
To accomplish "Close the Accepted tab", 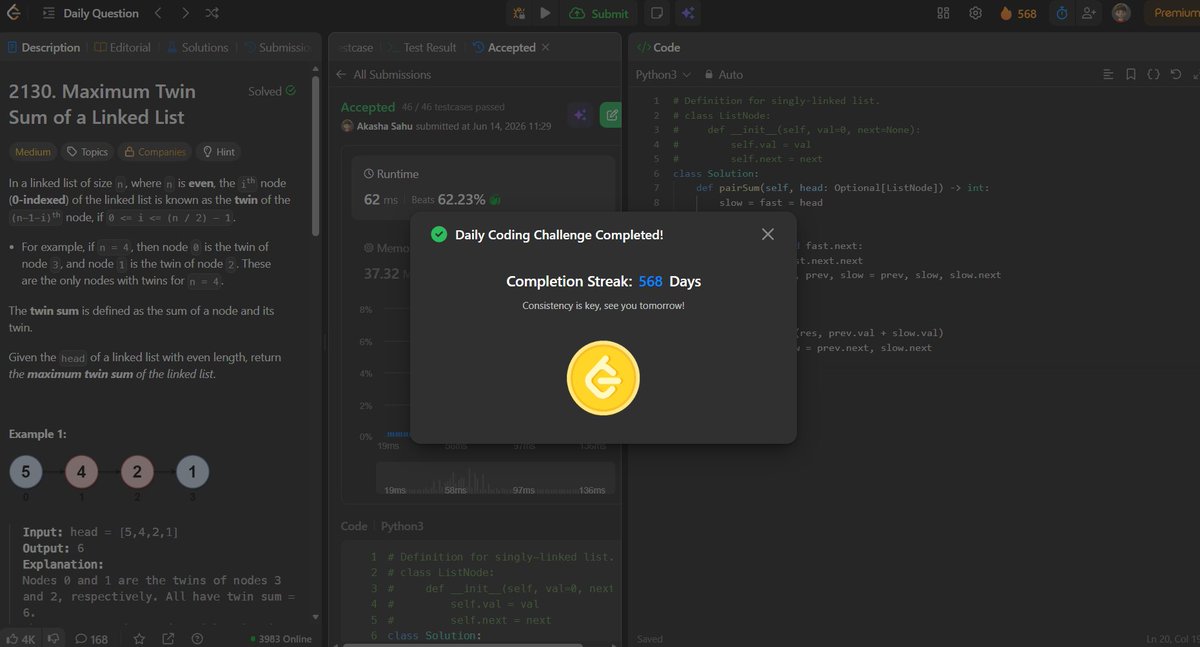I will [x=545, y=47].
